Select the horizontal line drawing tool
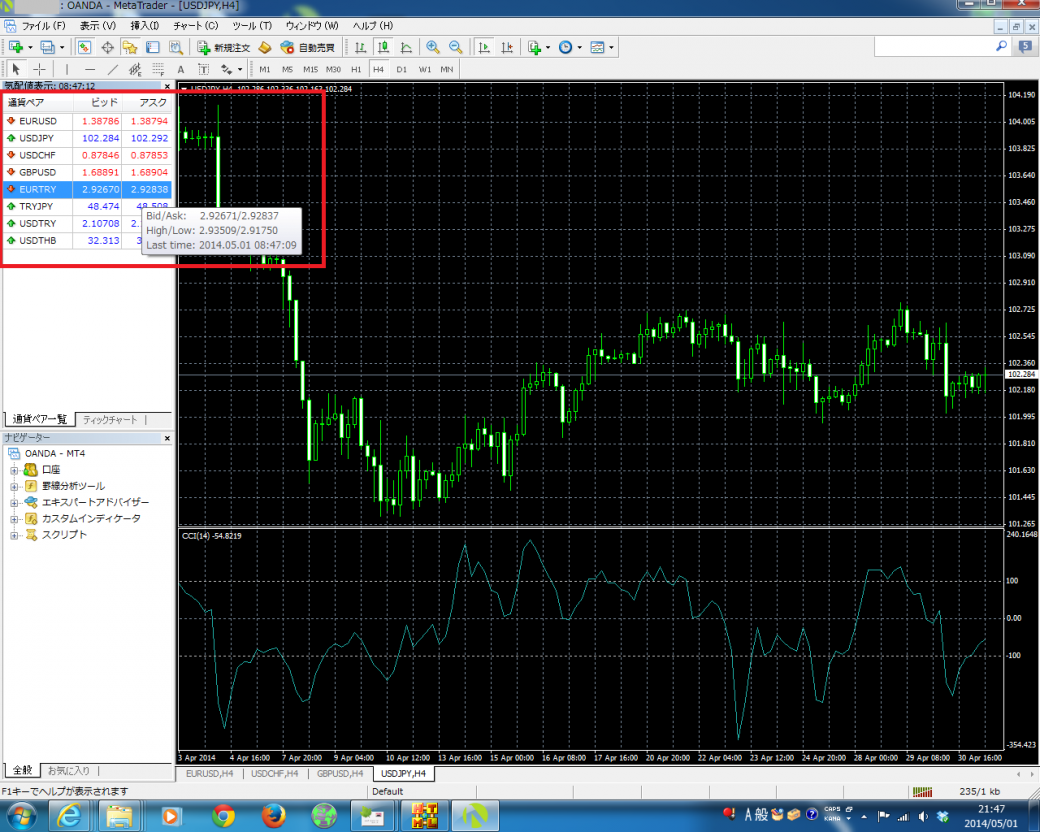The image size is (1040, 832). [x=89, y=69]
